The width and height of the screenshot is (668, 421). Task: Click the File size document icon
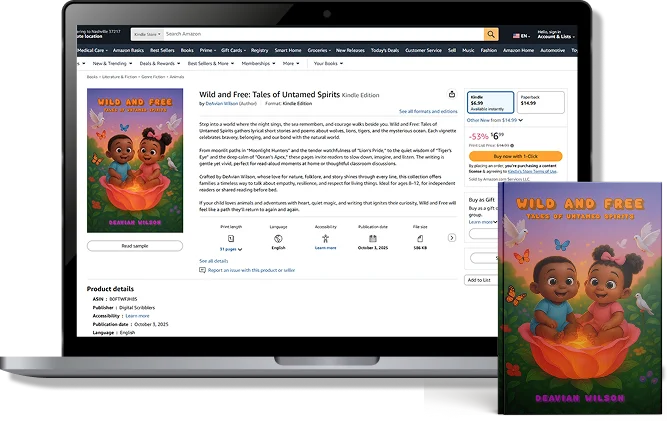click(x=420, y=238)
